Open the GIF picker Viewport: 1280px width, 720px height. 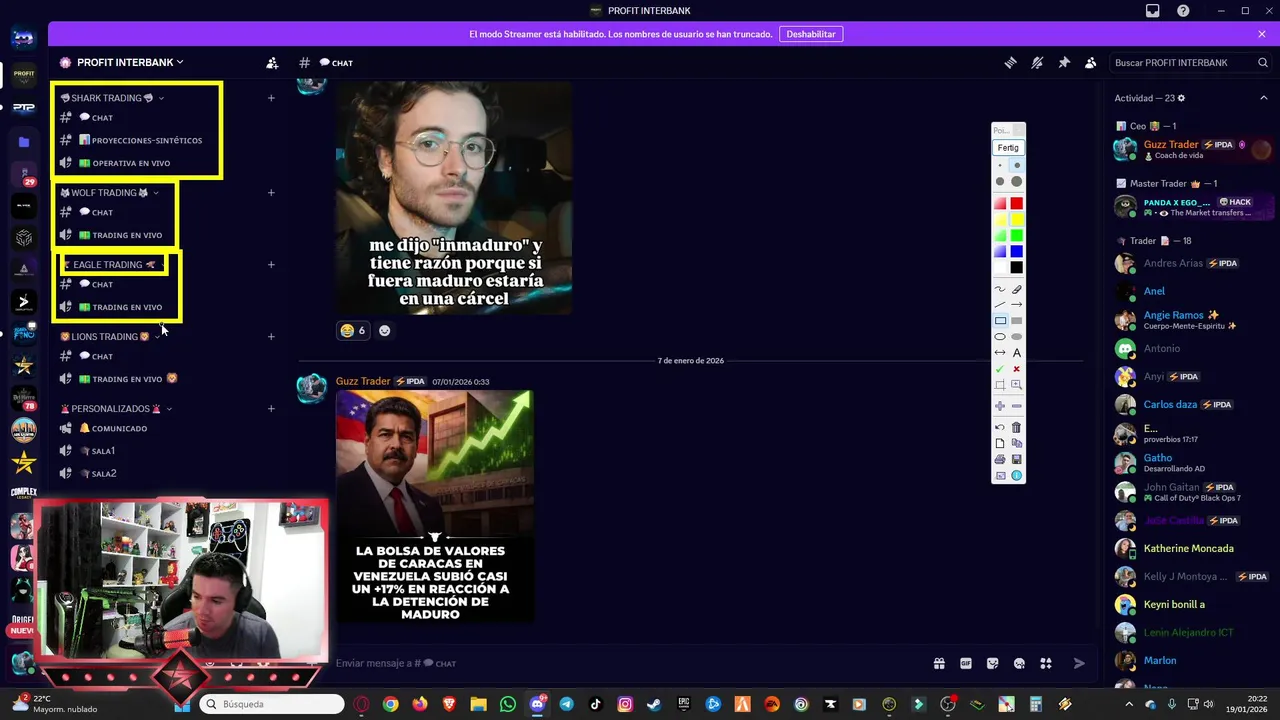(x=966, y=663)
